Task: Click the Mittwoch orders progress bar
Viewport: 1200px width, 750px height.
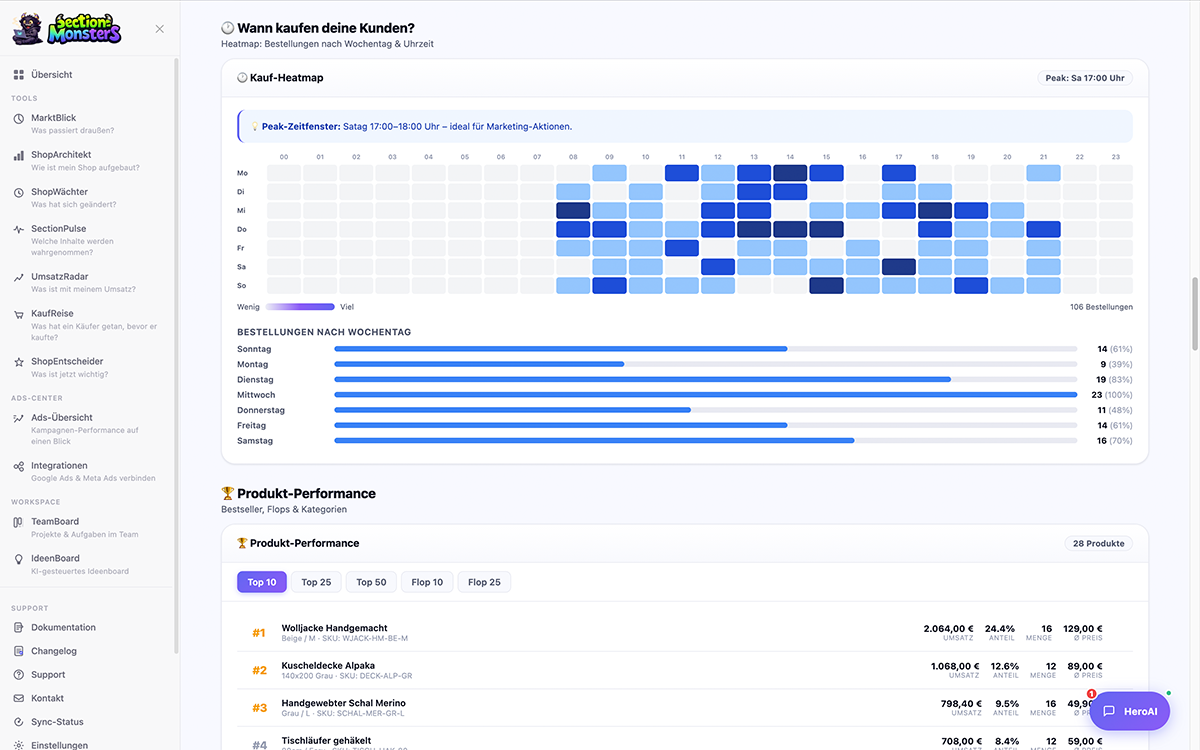Action: click(706, 395)
